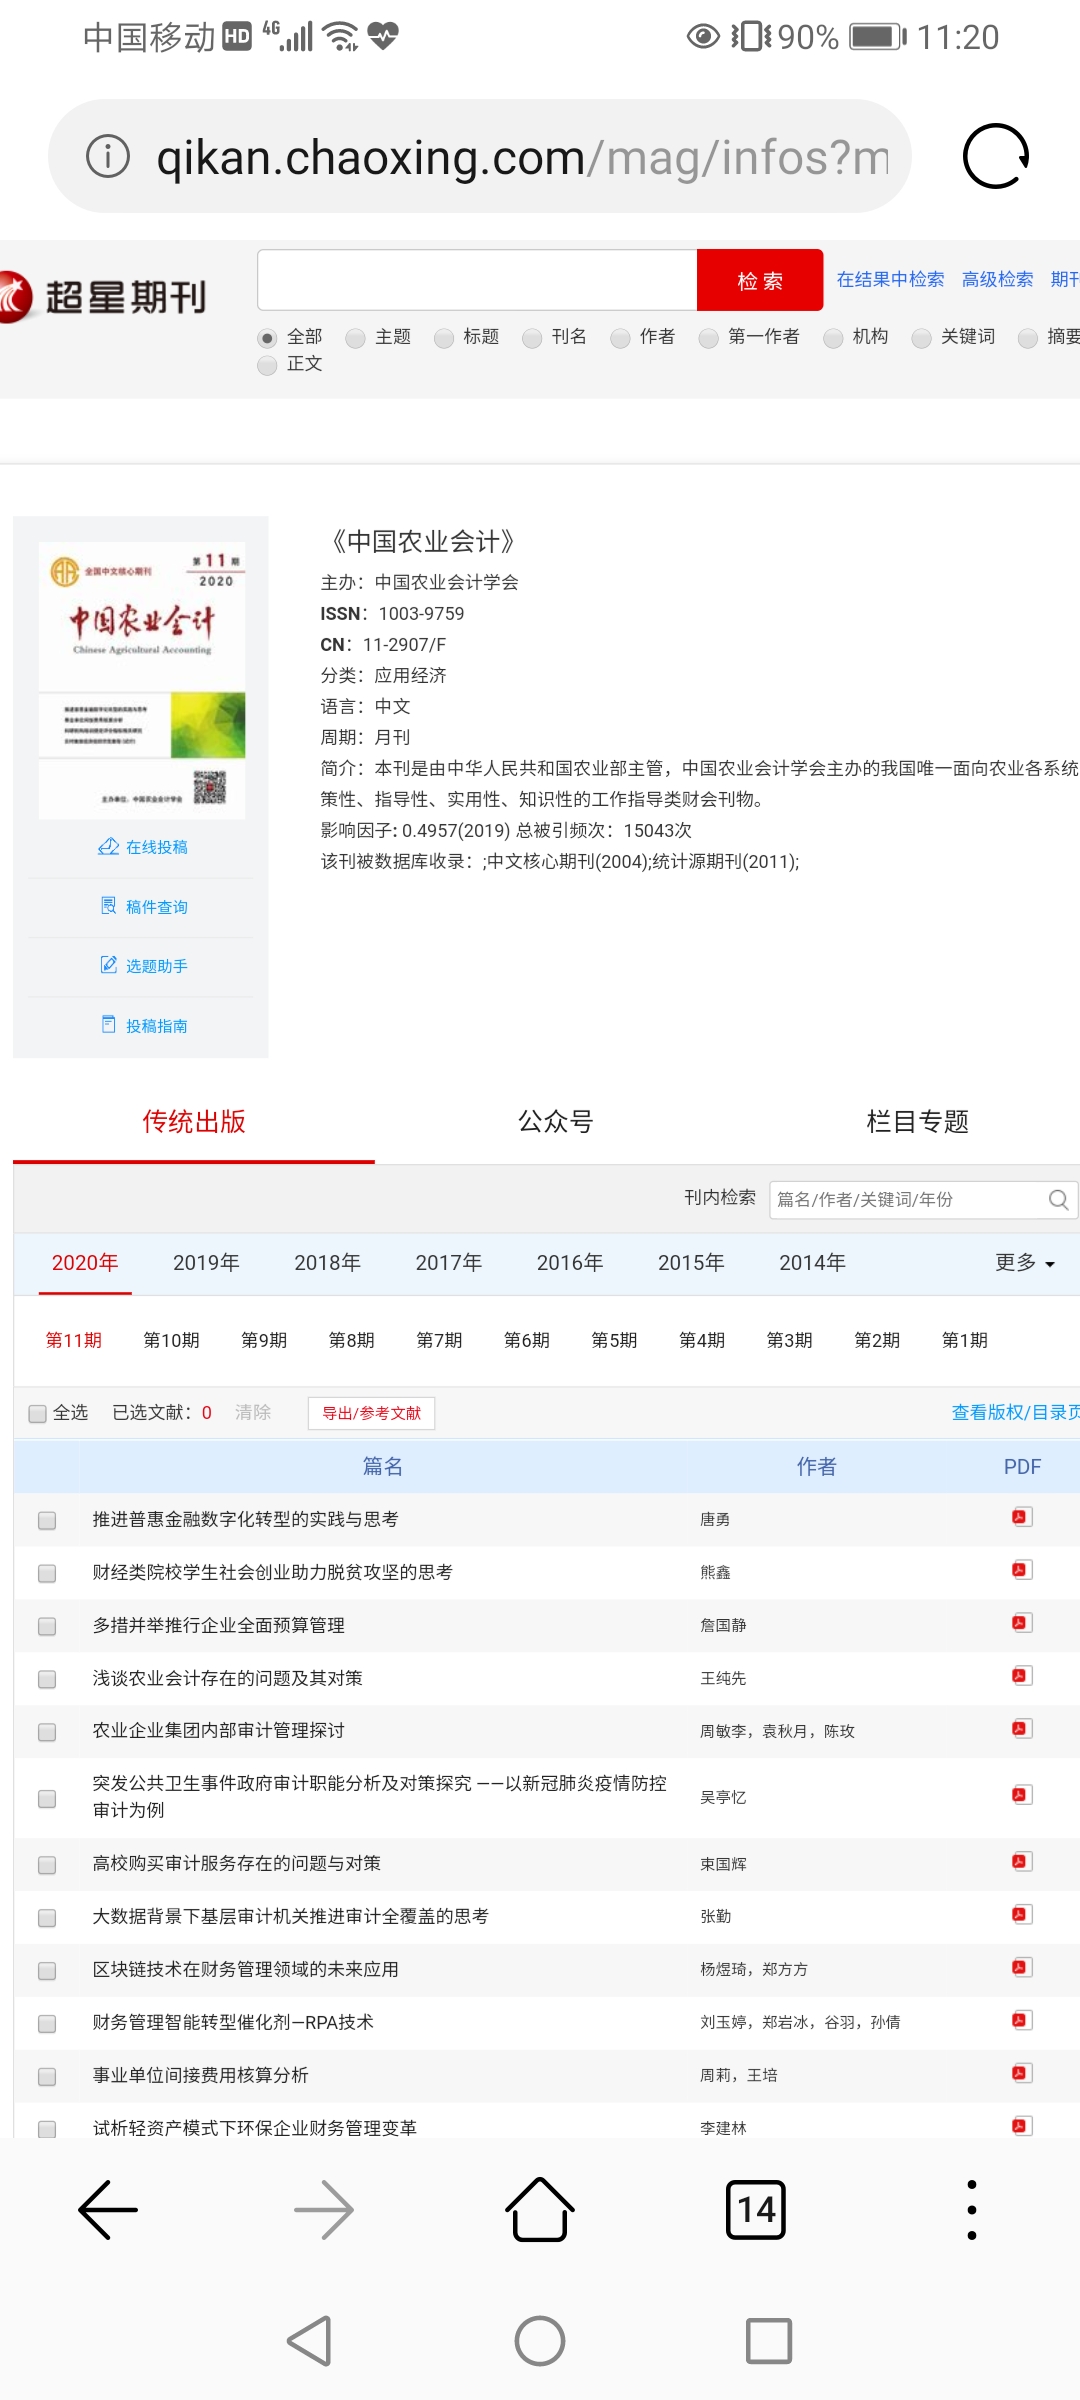Select the 2014年 year tab

pyautogui.click(x=812, y=1263)
